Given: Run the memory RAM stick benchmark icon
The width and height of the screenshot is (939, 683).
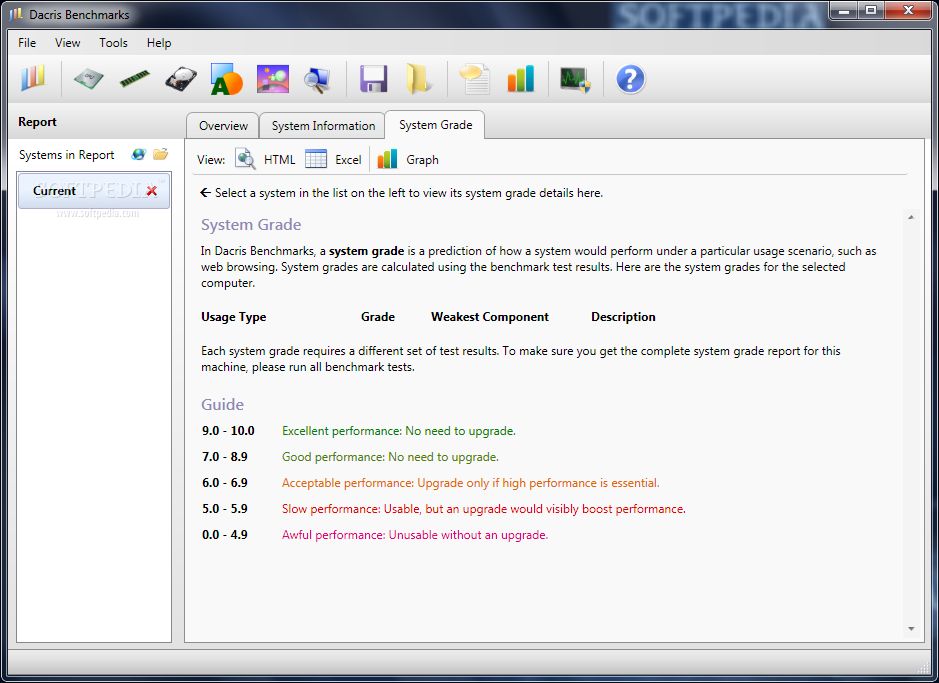Looking at the screenshot, I should coord(135,78).
